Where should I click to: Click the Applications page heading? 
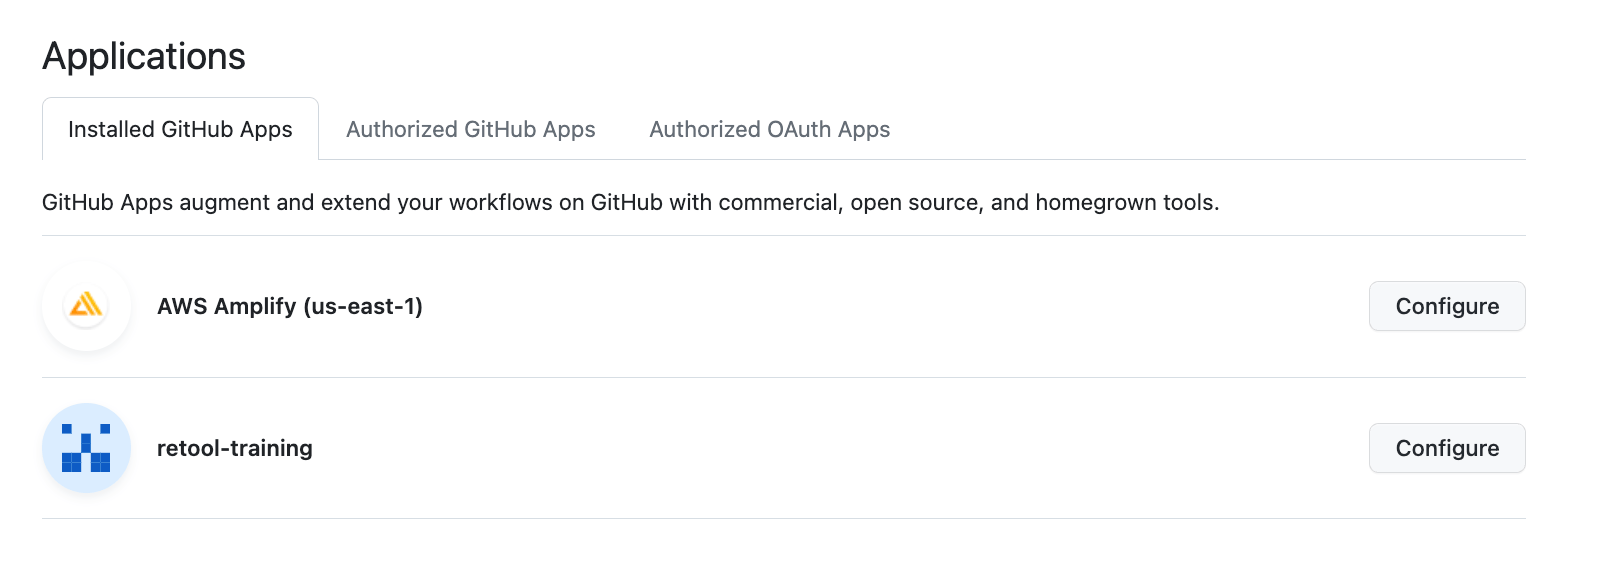pos(144,56)
